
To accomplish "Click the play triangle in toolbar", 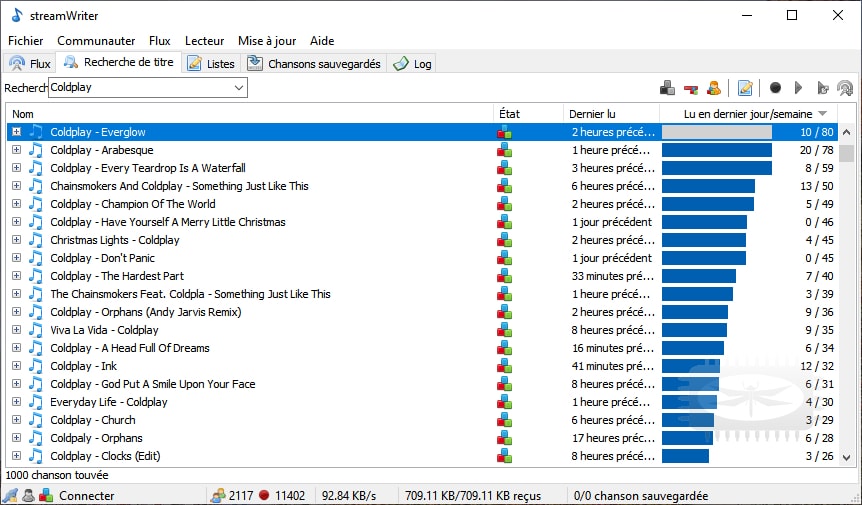I will [x=798, y=88].
